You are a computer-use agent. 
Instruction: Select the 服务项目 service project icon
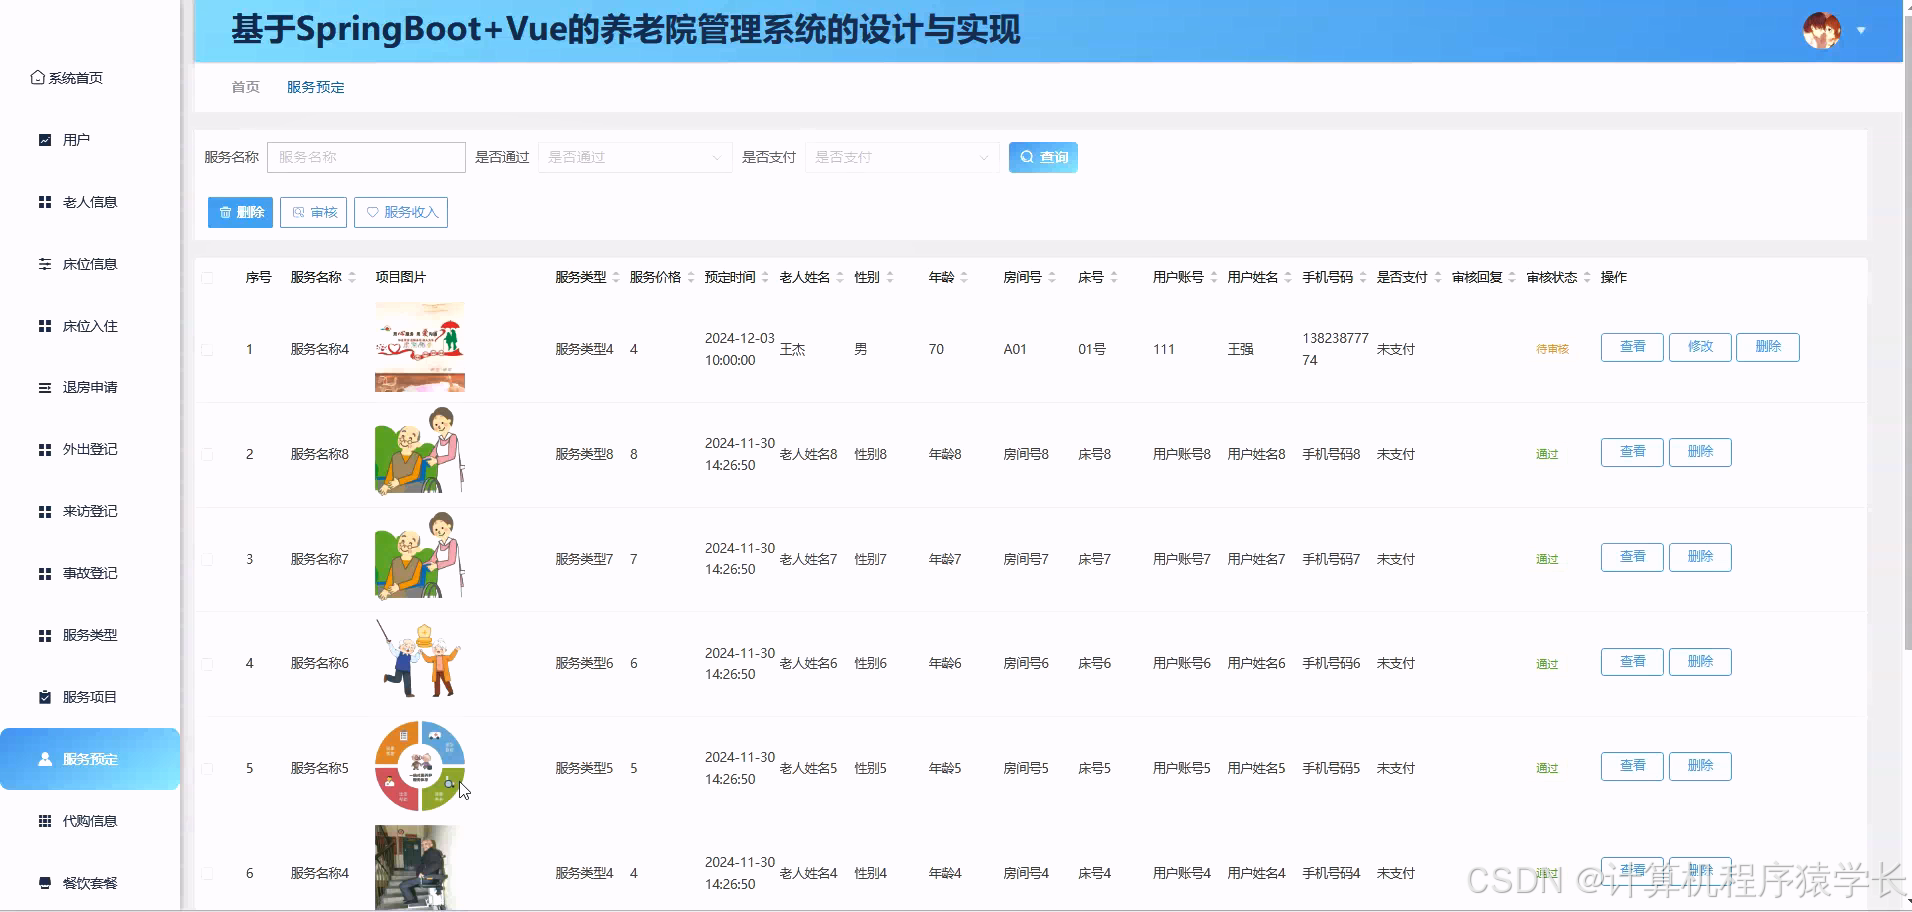click(x=43, y=696)
